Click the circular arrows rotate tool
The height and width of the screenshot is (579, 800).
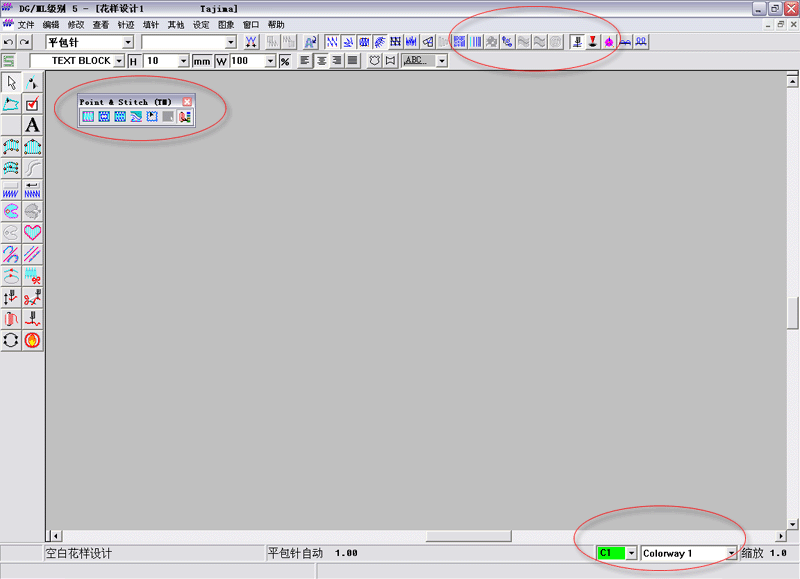tap(12, 340)
